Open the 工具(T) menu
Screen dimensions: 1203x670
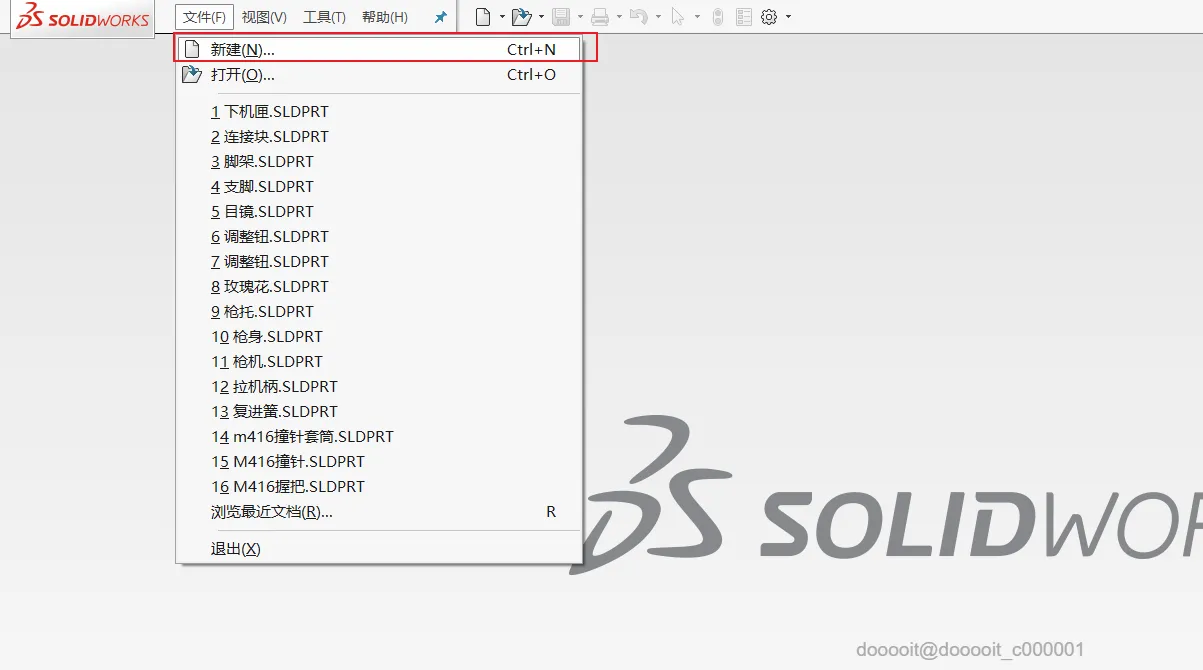coord(324,17)
